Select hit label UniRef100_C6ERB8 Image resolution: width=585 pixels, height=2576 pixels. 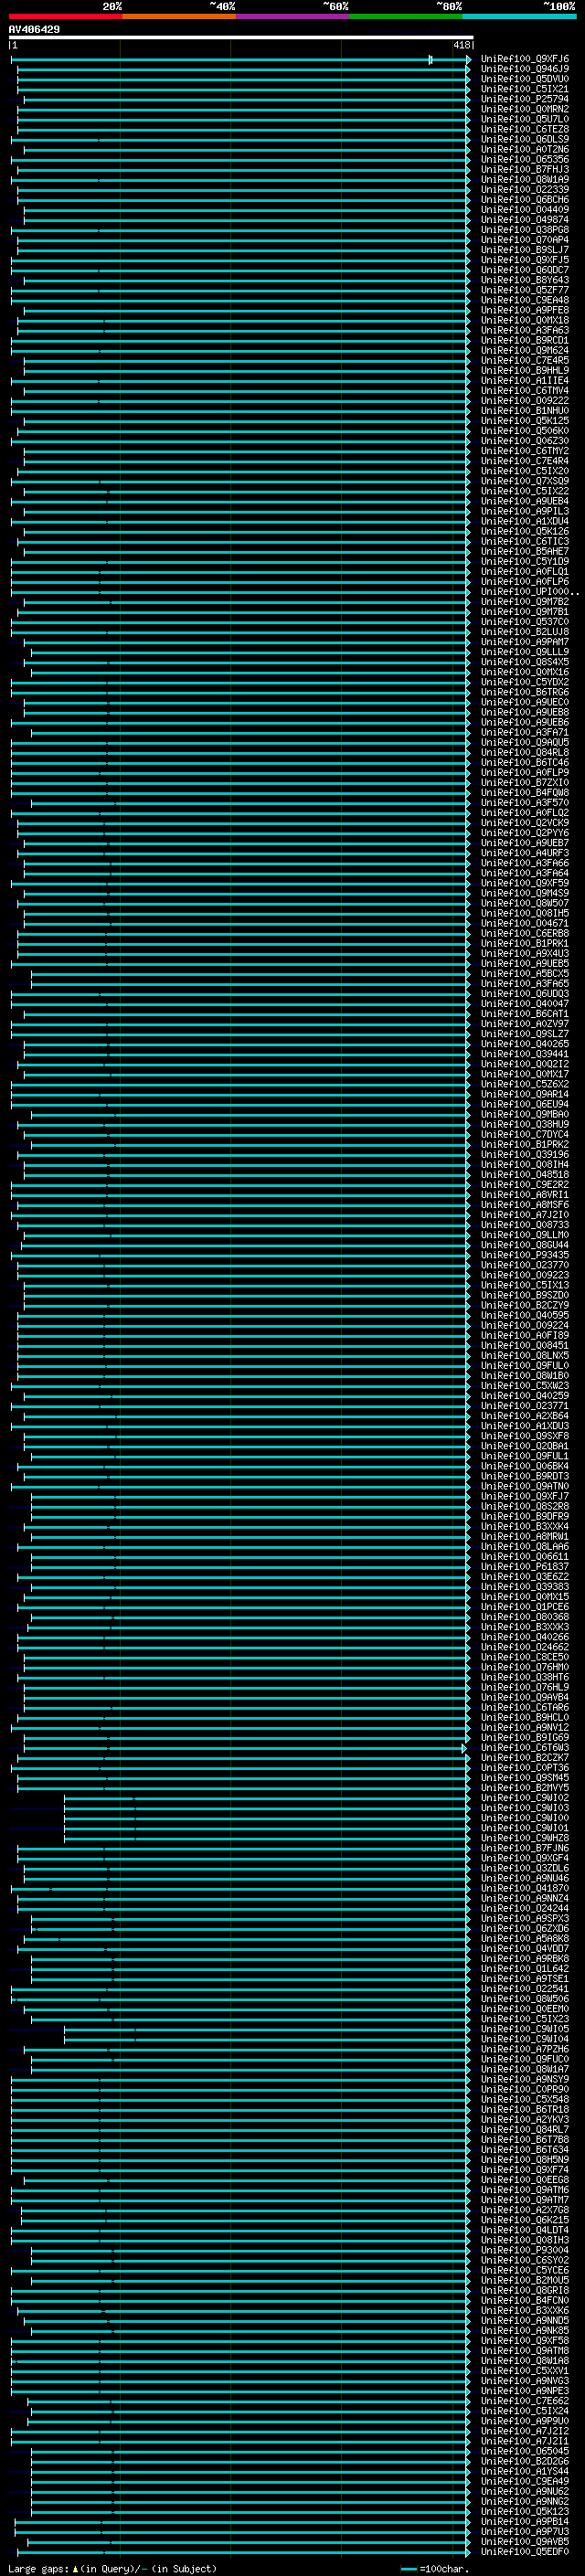525,934
